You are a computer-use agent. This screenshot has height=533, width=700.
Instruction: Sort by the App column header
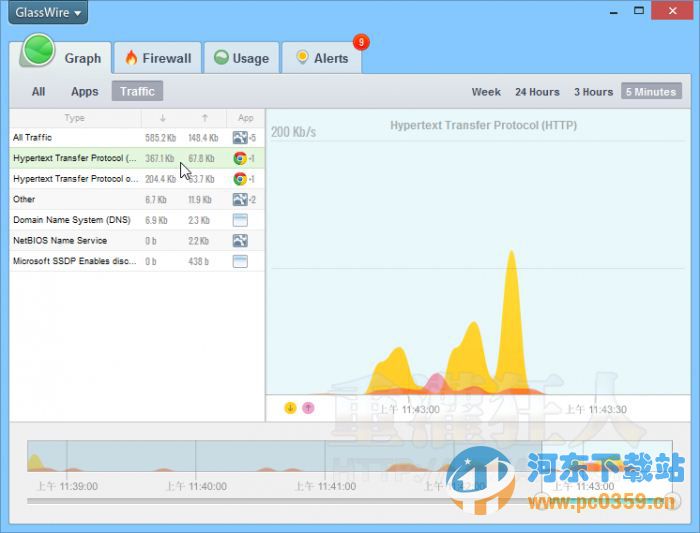246,118
